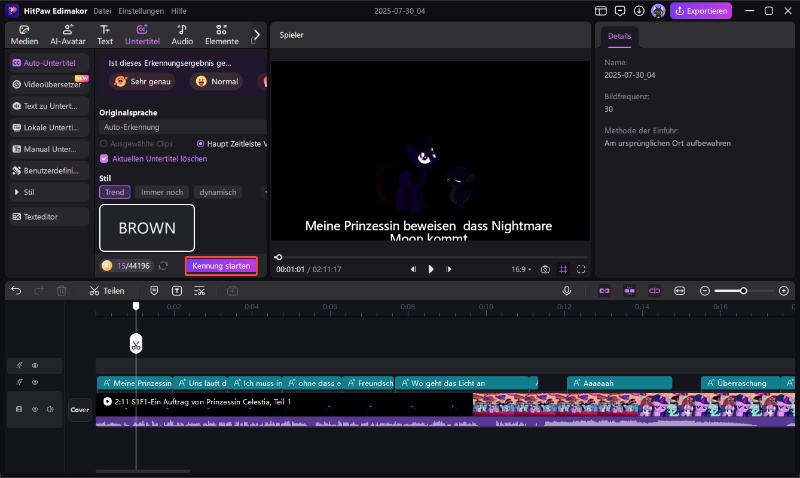Open the Elemente tab
Image resolution: width=800 pixels, height=478 pixels.
[x=221, y=35]
